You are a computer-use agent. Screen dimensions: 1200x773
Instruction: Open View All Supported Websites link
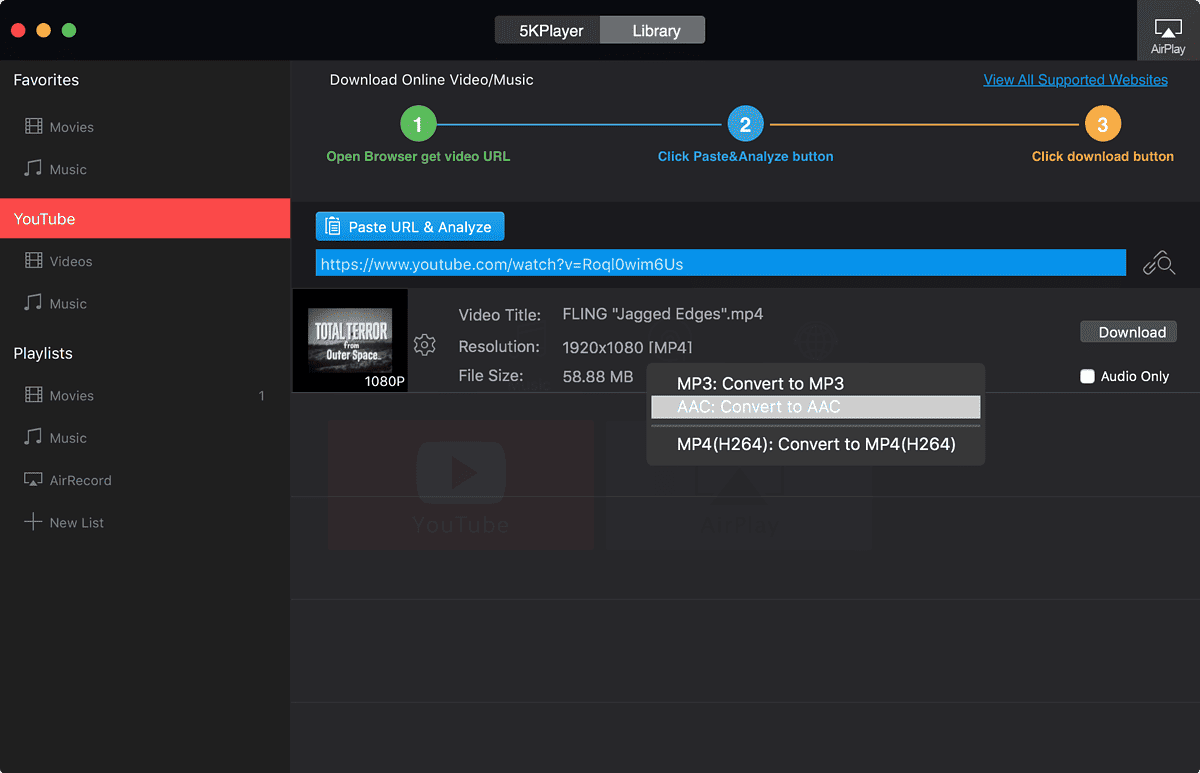pyautogui.click(x=1075, y=80)
